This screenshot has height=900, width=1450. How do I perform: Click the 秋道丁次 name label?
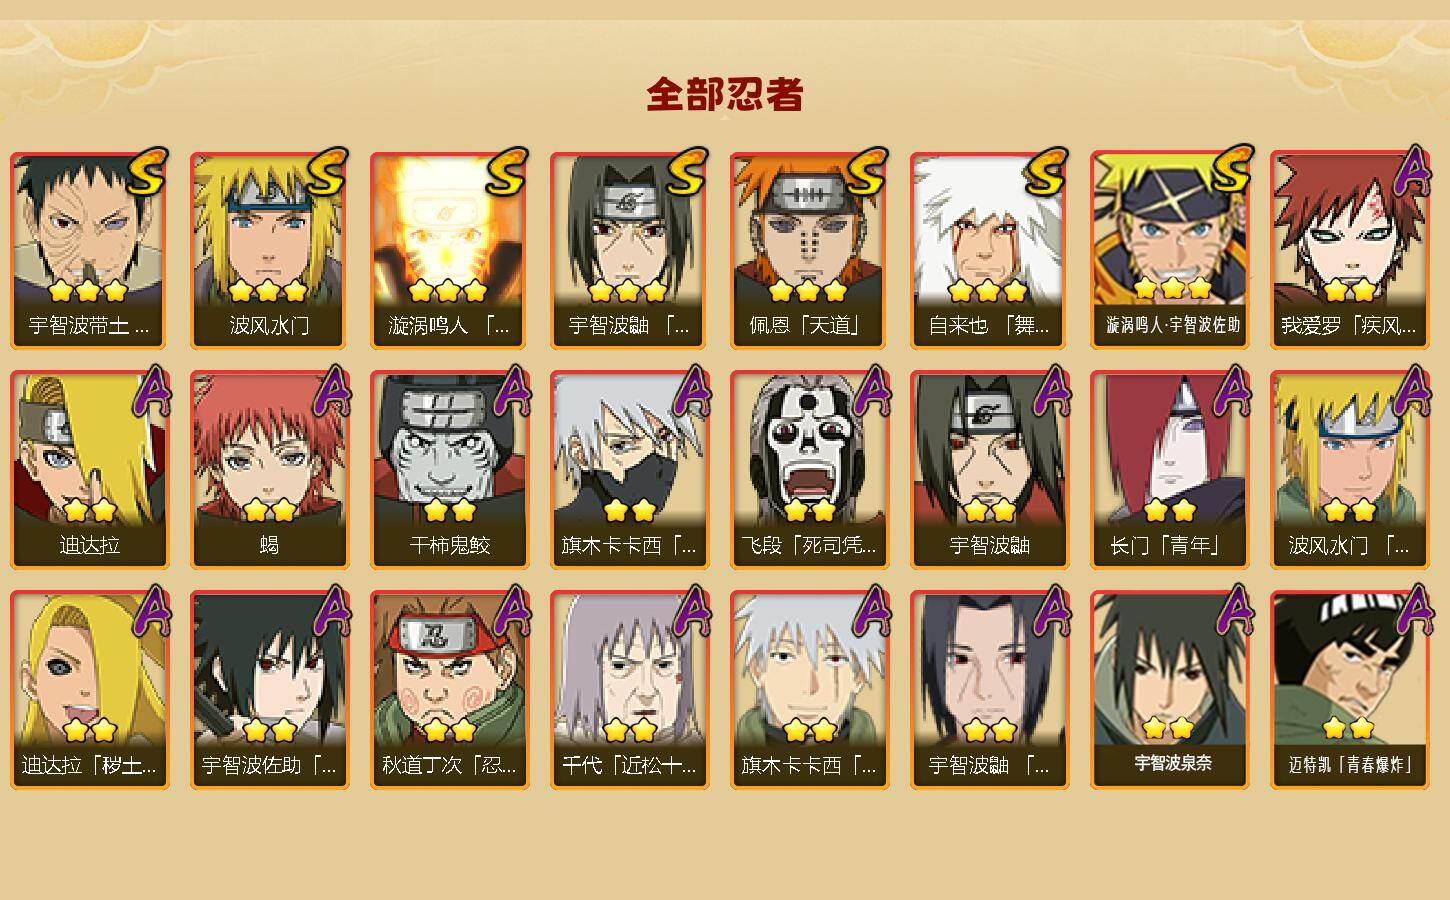tap(449, 766)
